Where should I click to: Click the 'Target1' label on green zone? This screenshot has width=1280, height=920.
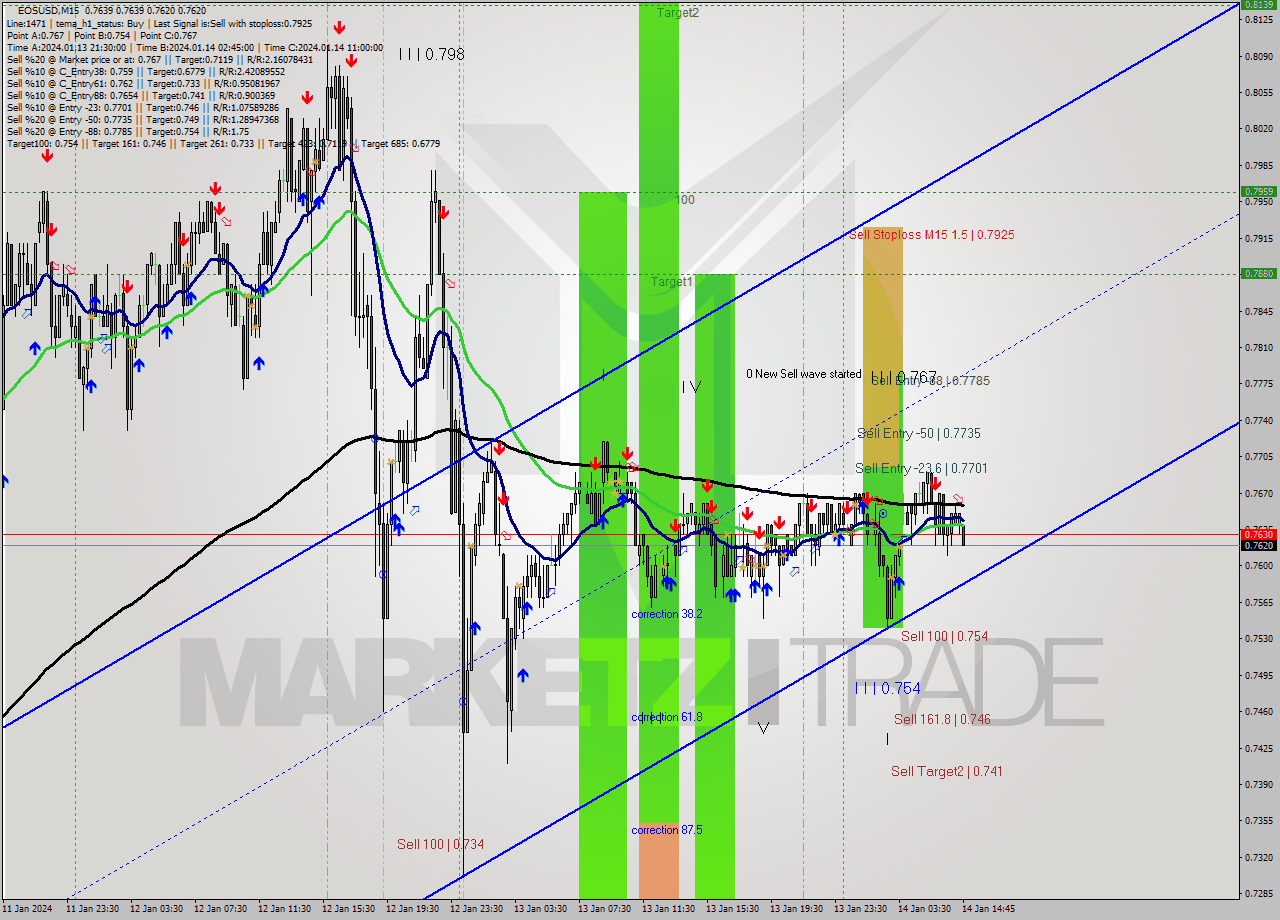(x=672, y=282)
